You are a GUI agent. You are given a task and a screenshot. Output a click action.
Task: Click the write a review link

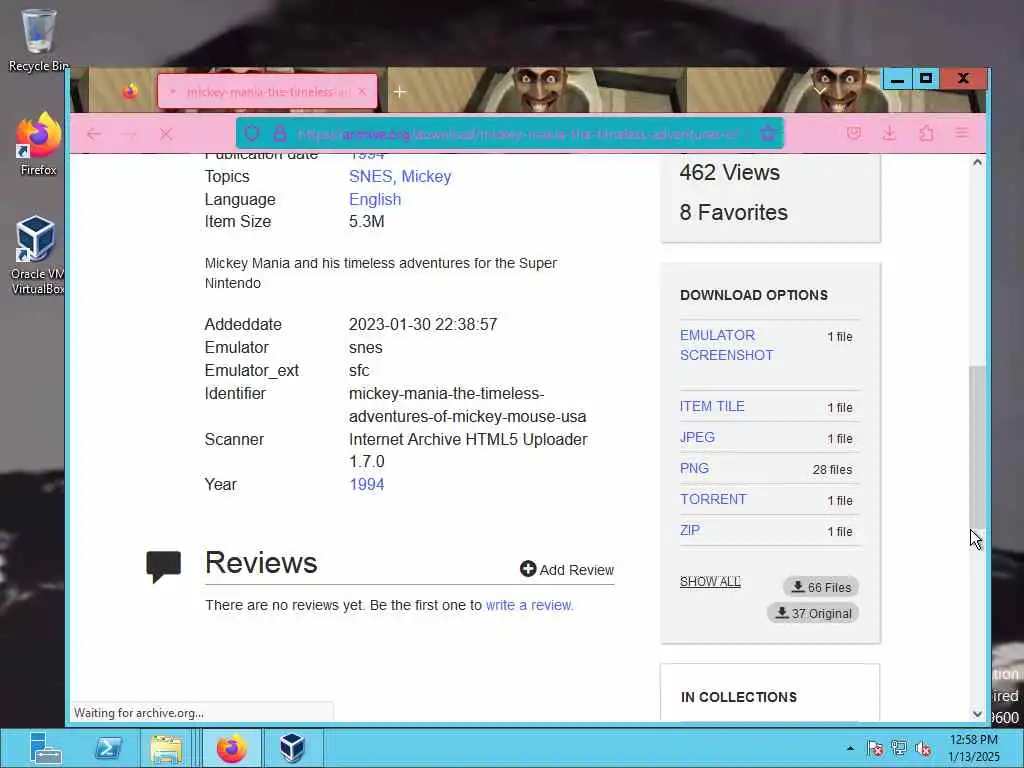click(x=529, y=605)
